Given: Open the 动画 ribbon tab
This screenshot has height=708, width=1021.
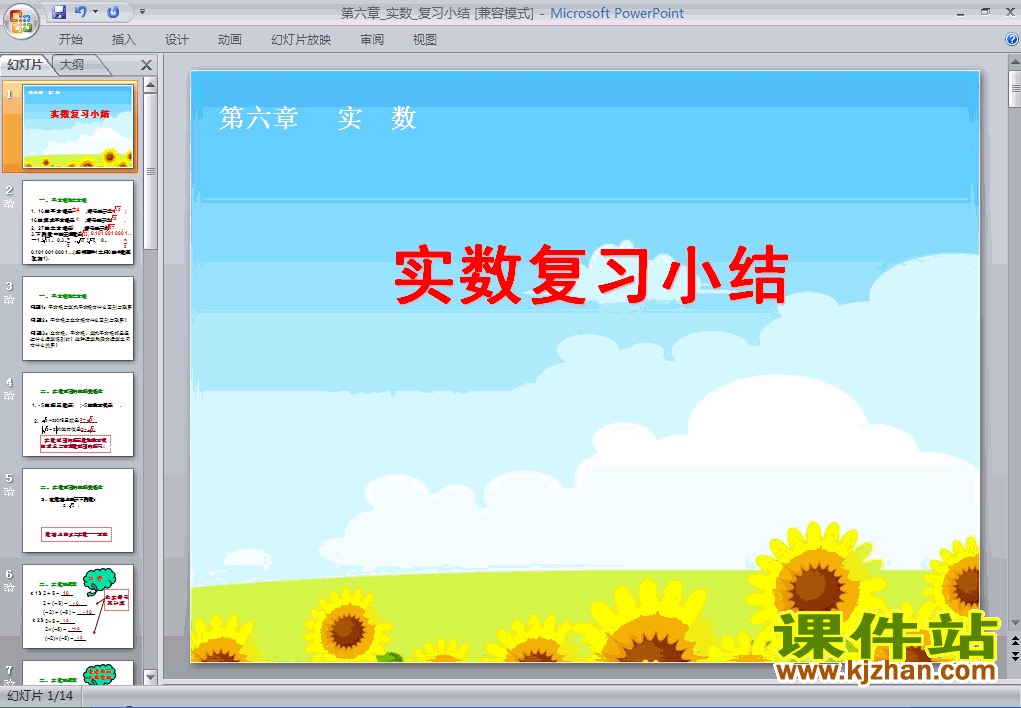Looking at the screenshot, I should [x=230, y=40].
